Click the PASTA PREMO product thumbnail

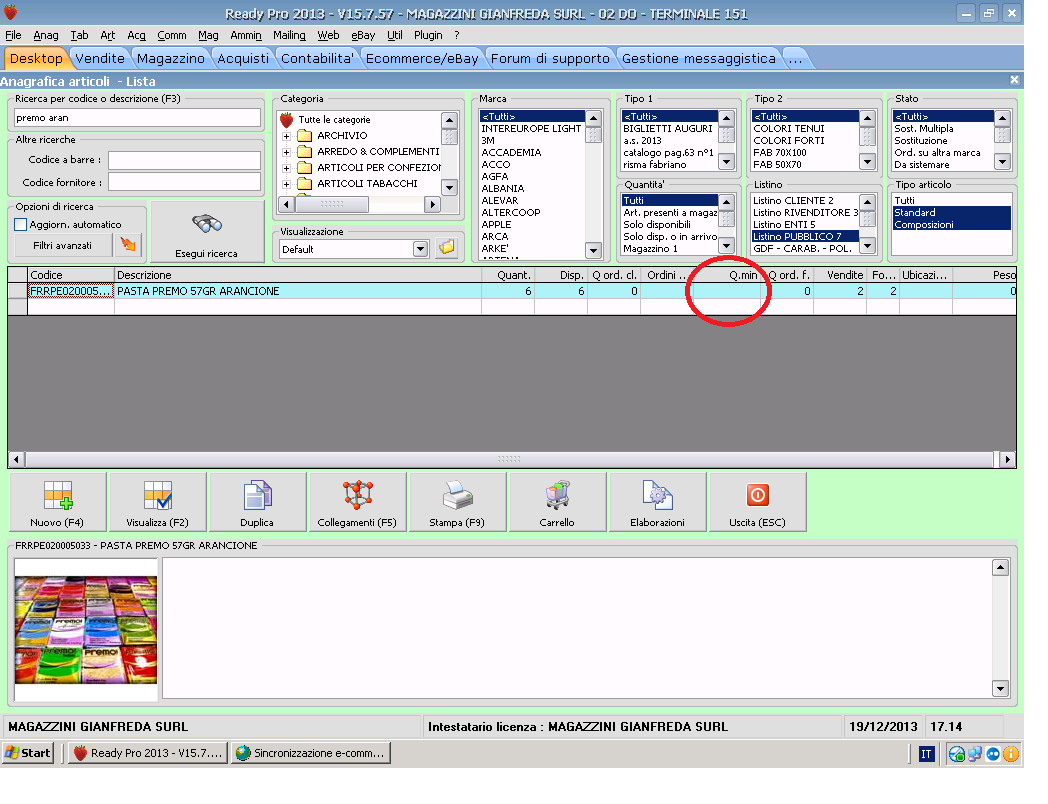pyautogui.click(x=86, y=630)
